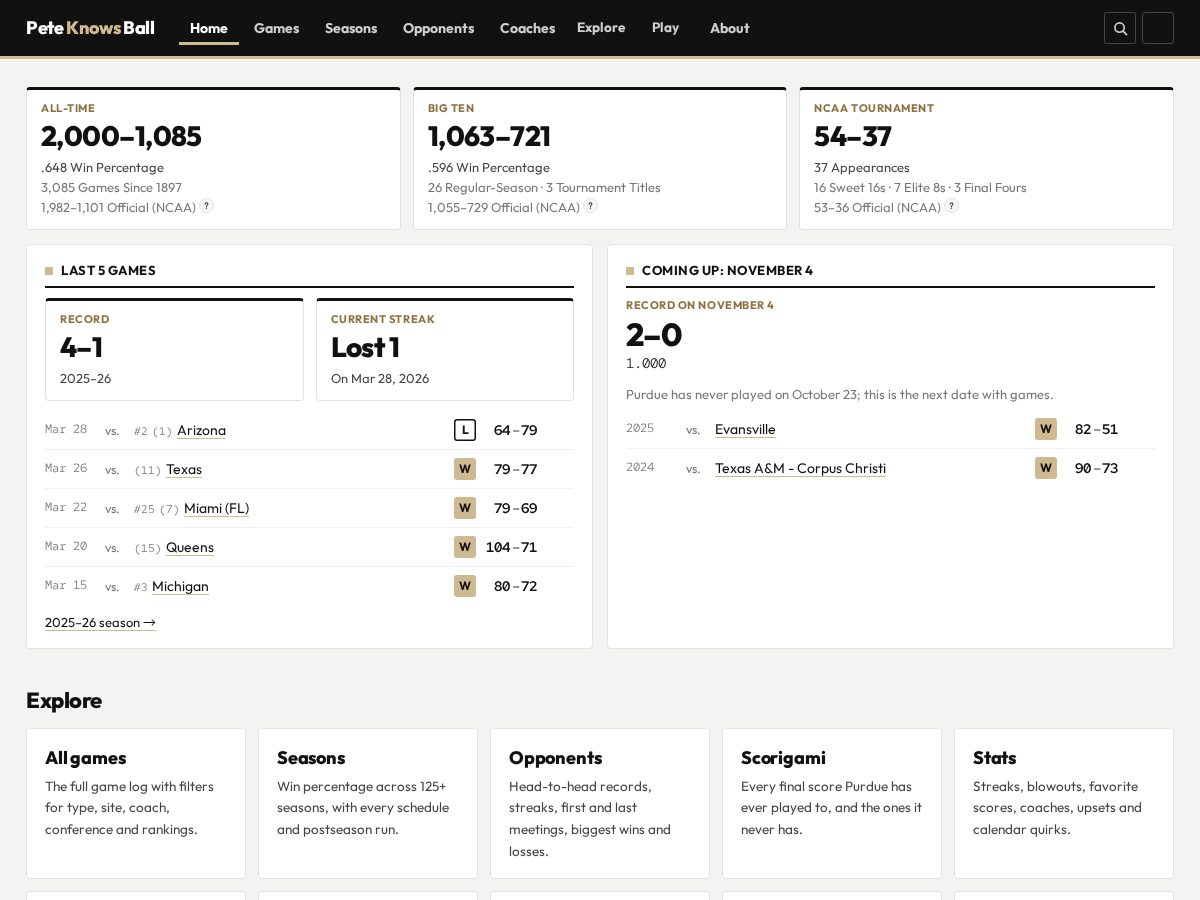Image resolution: width=1200 pixels, height=900 pixels.
Task: Click the 80–72 score for Michigan
Action: pyautogui.click(x=515, y=586)
